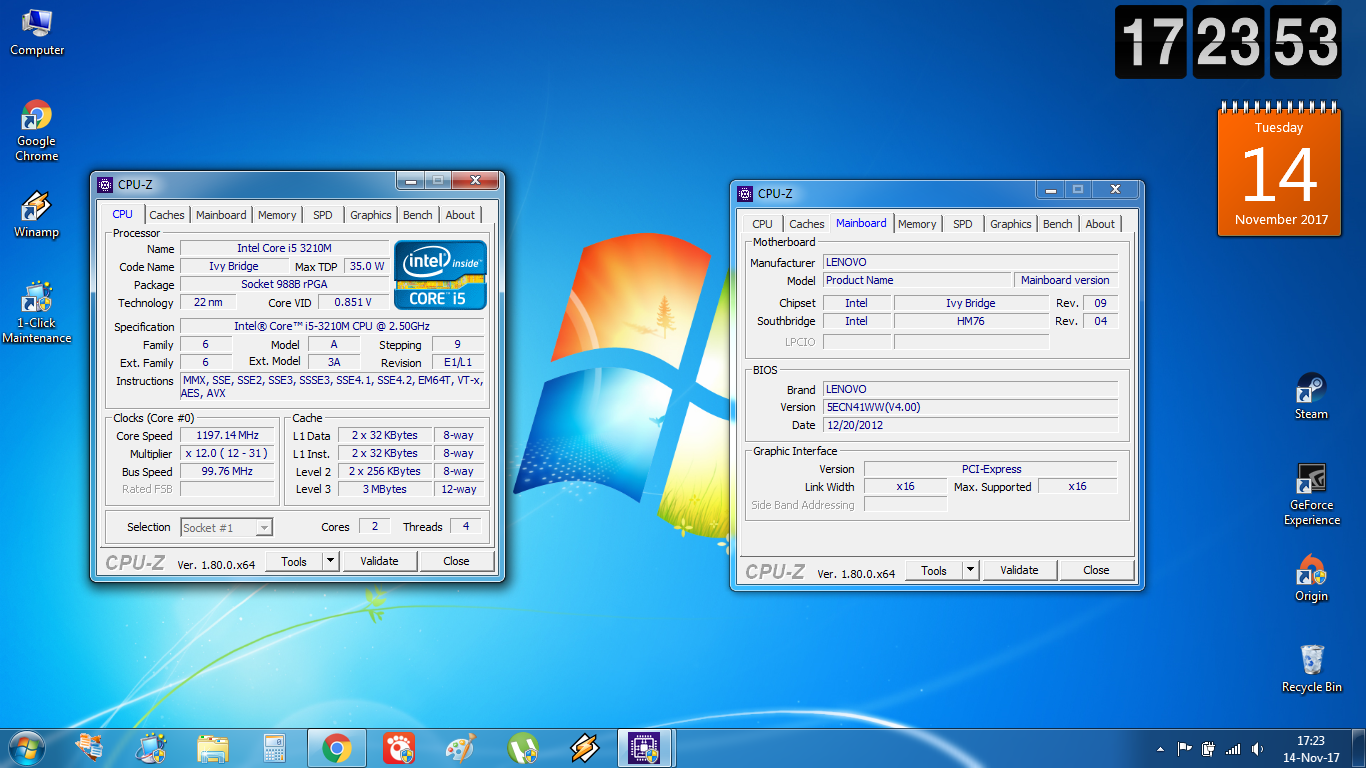Screen dimensions: 1366x768
Task: Click the Show desktop button beside the clock
Action: (x=1359, y=749)
